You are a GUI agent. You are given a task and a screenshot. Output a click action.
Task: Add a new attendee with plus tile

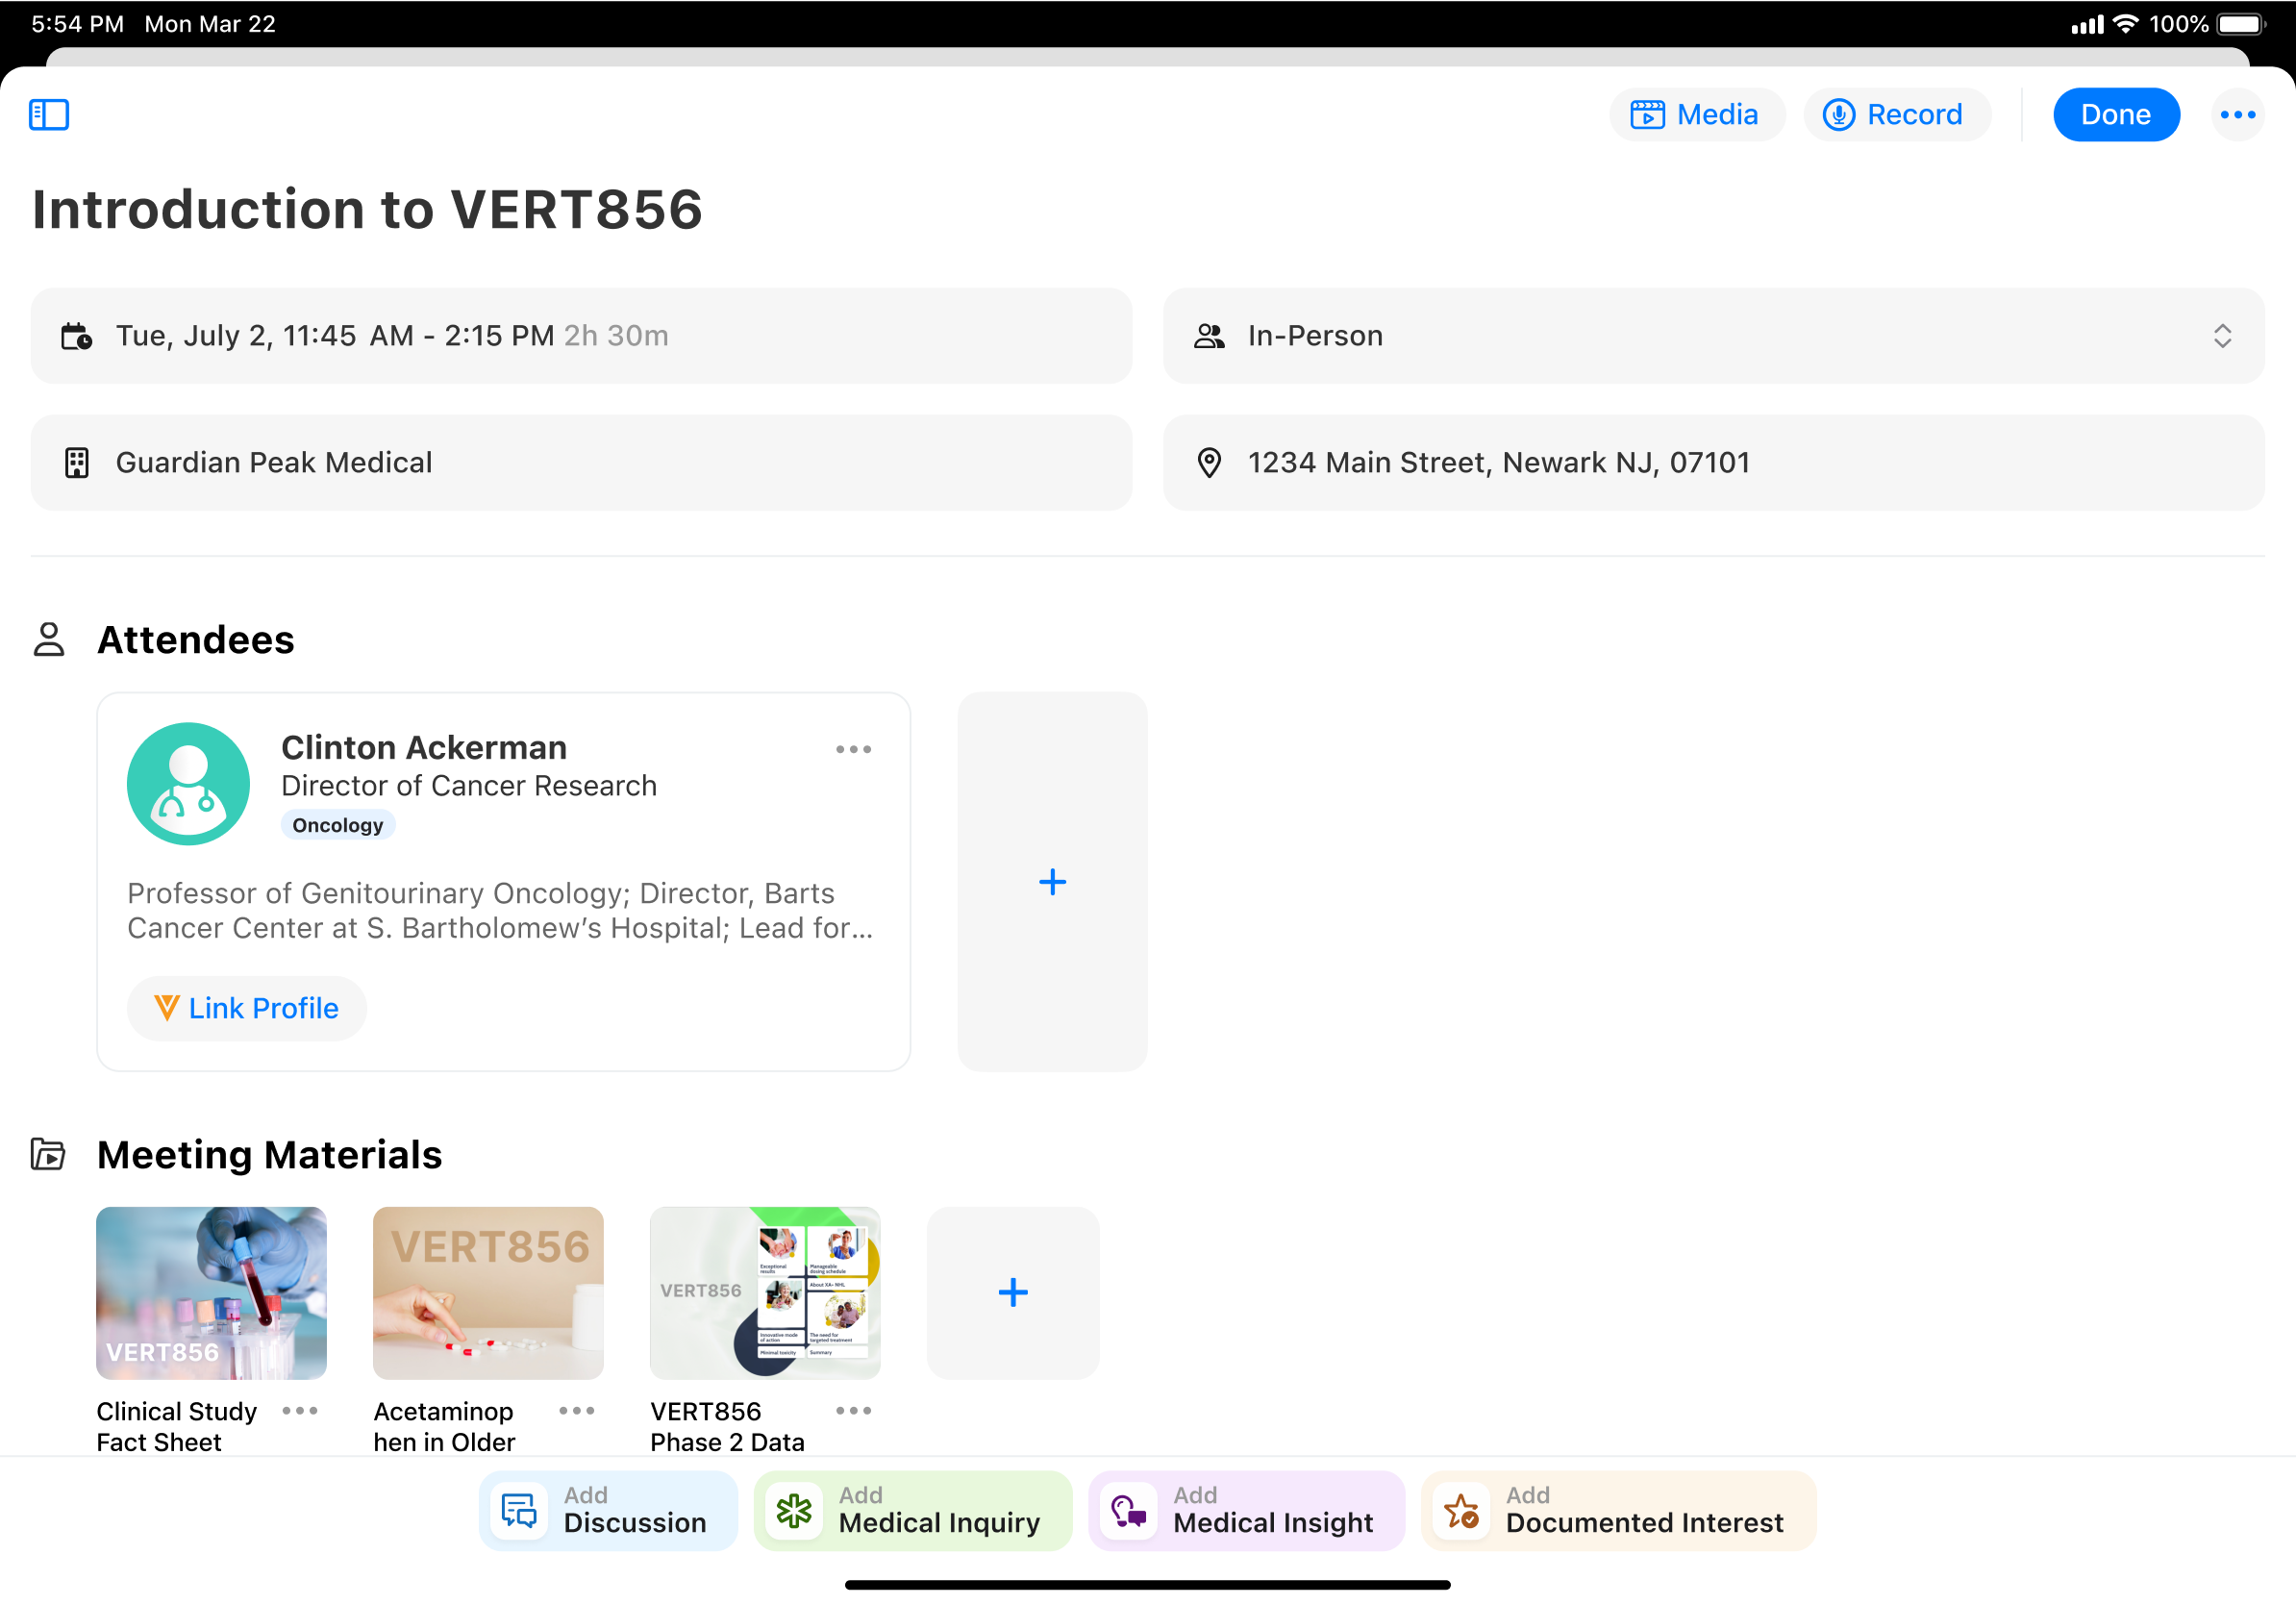click(x=1052, y=881)
